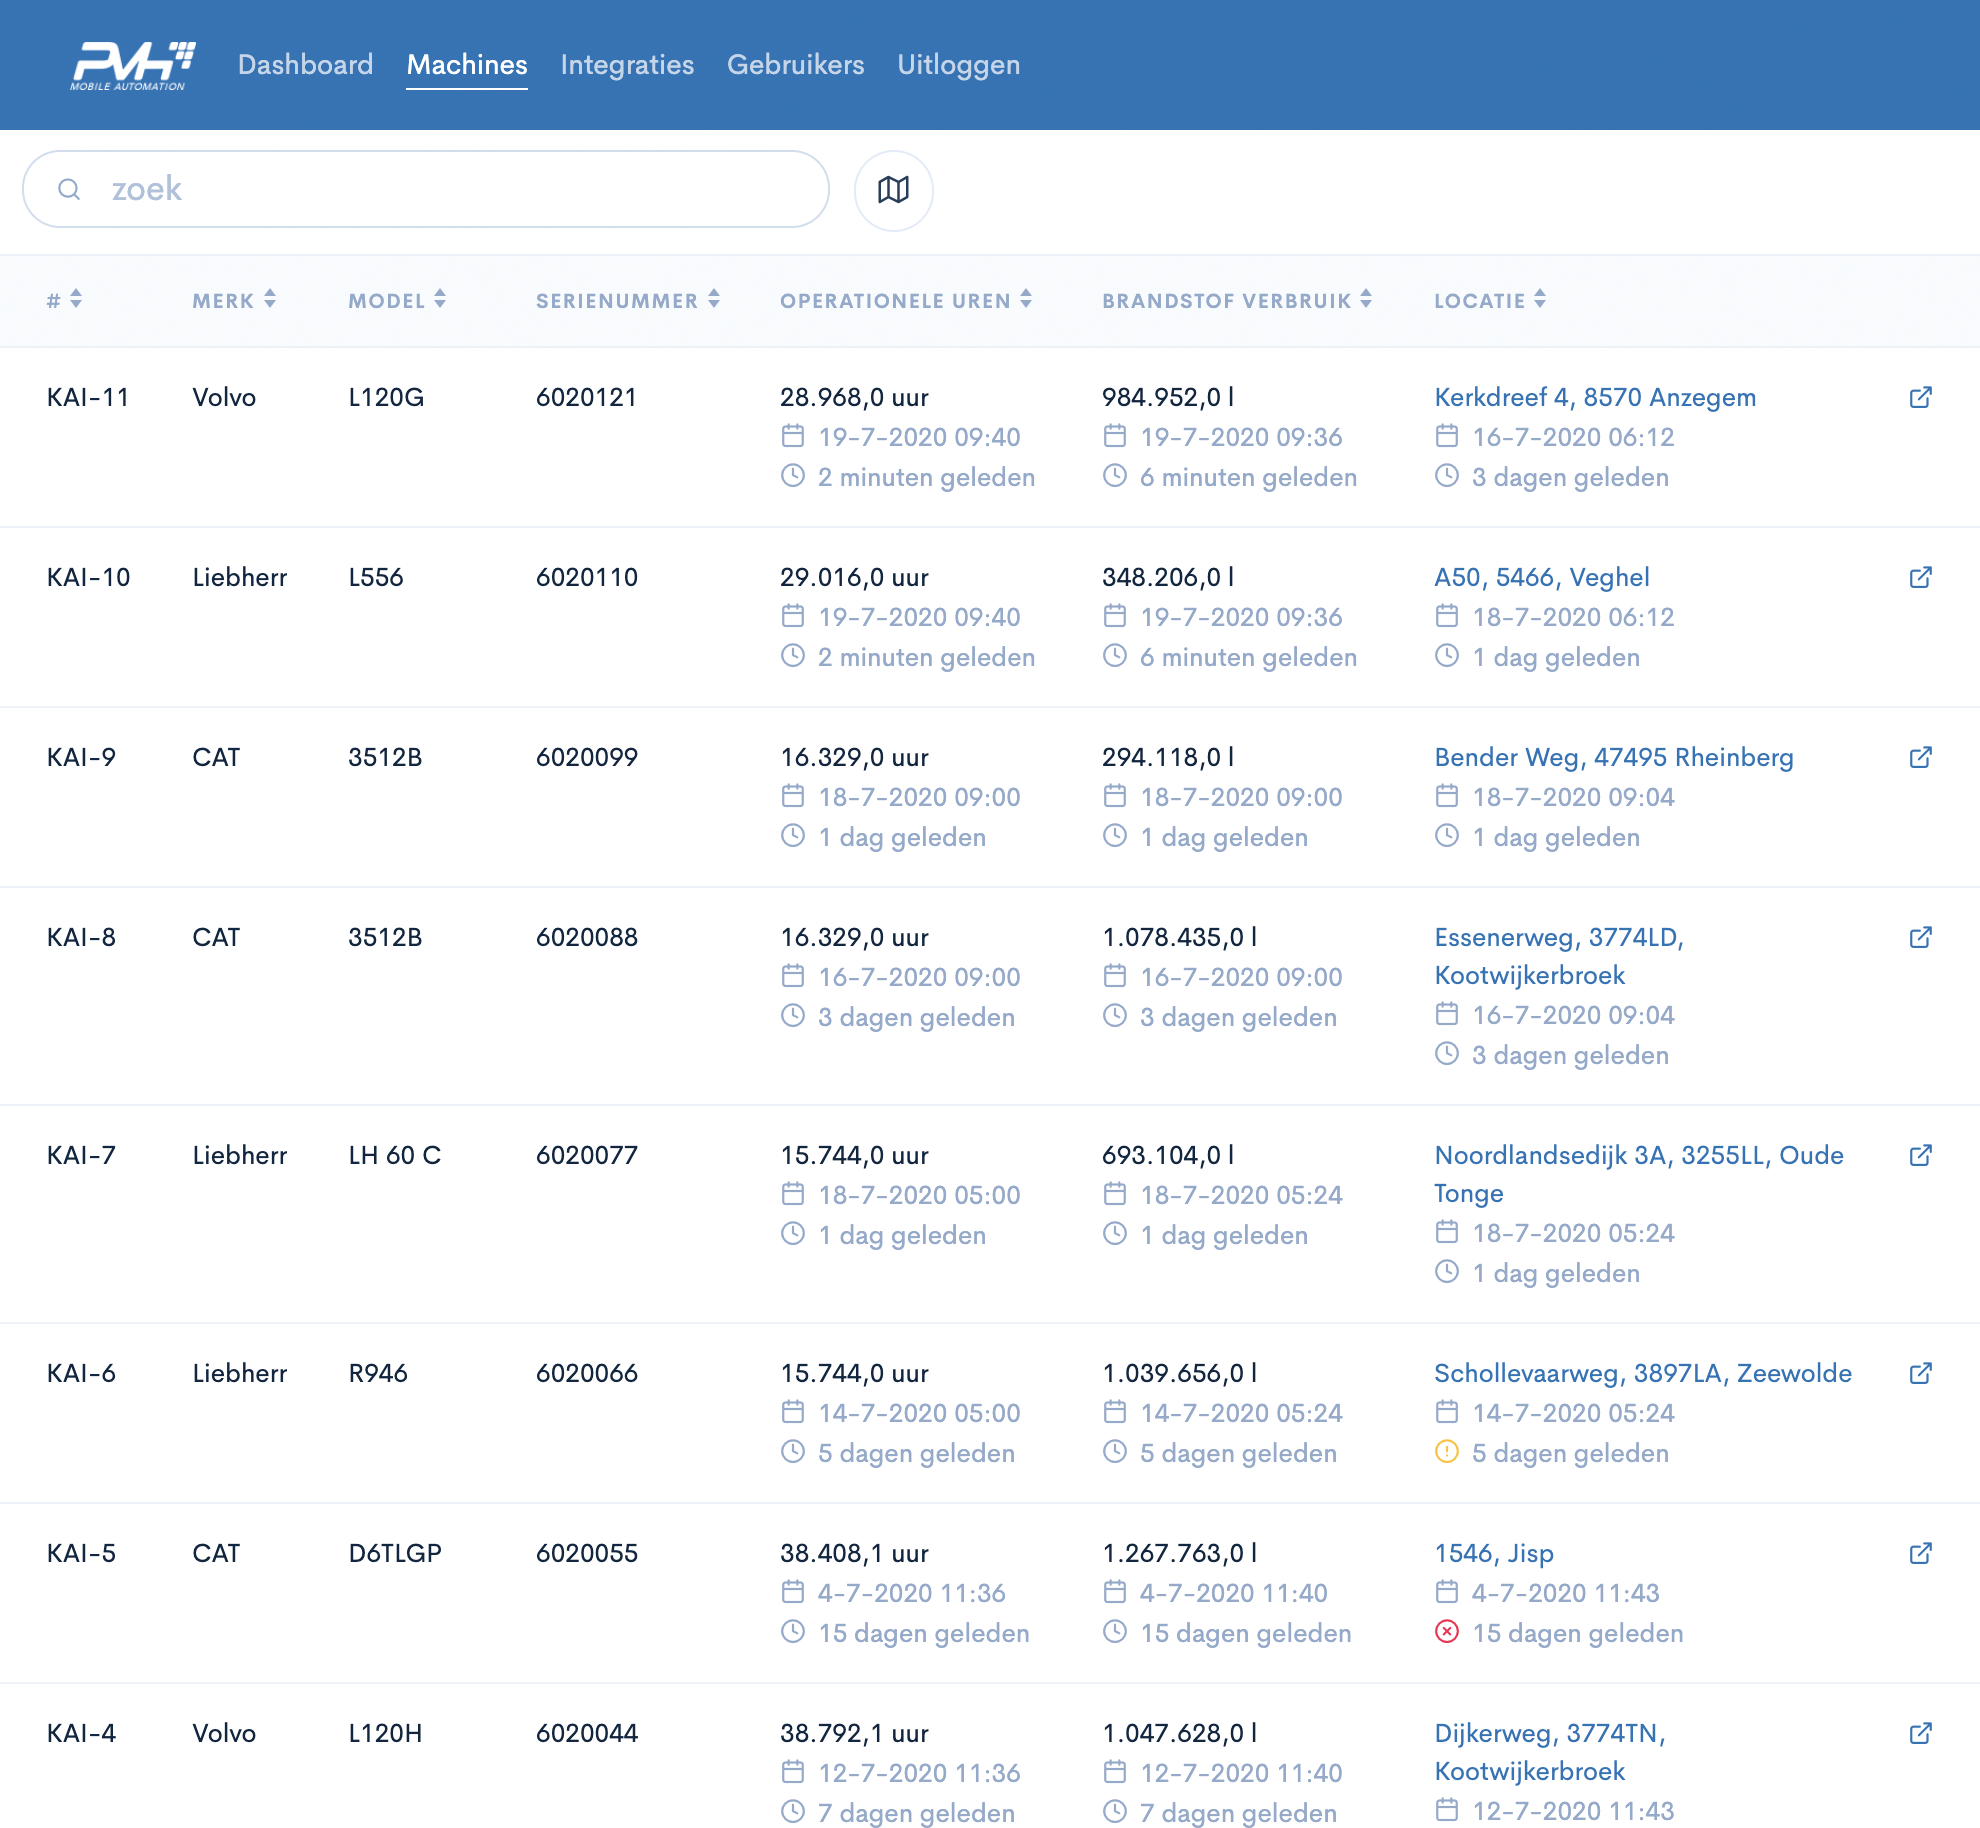Screen dimensions: 1980x1828
Task: Click calendar icon beside KAI-5 operational hours date
Action: click(x=793, y=1592)
